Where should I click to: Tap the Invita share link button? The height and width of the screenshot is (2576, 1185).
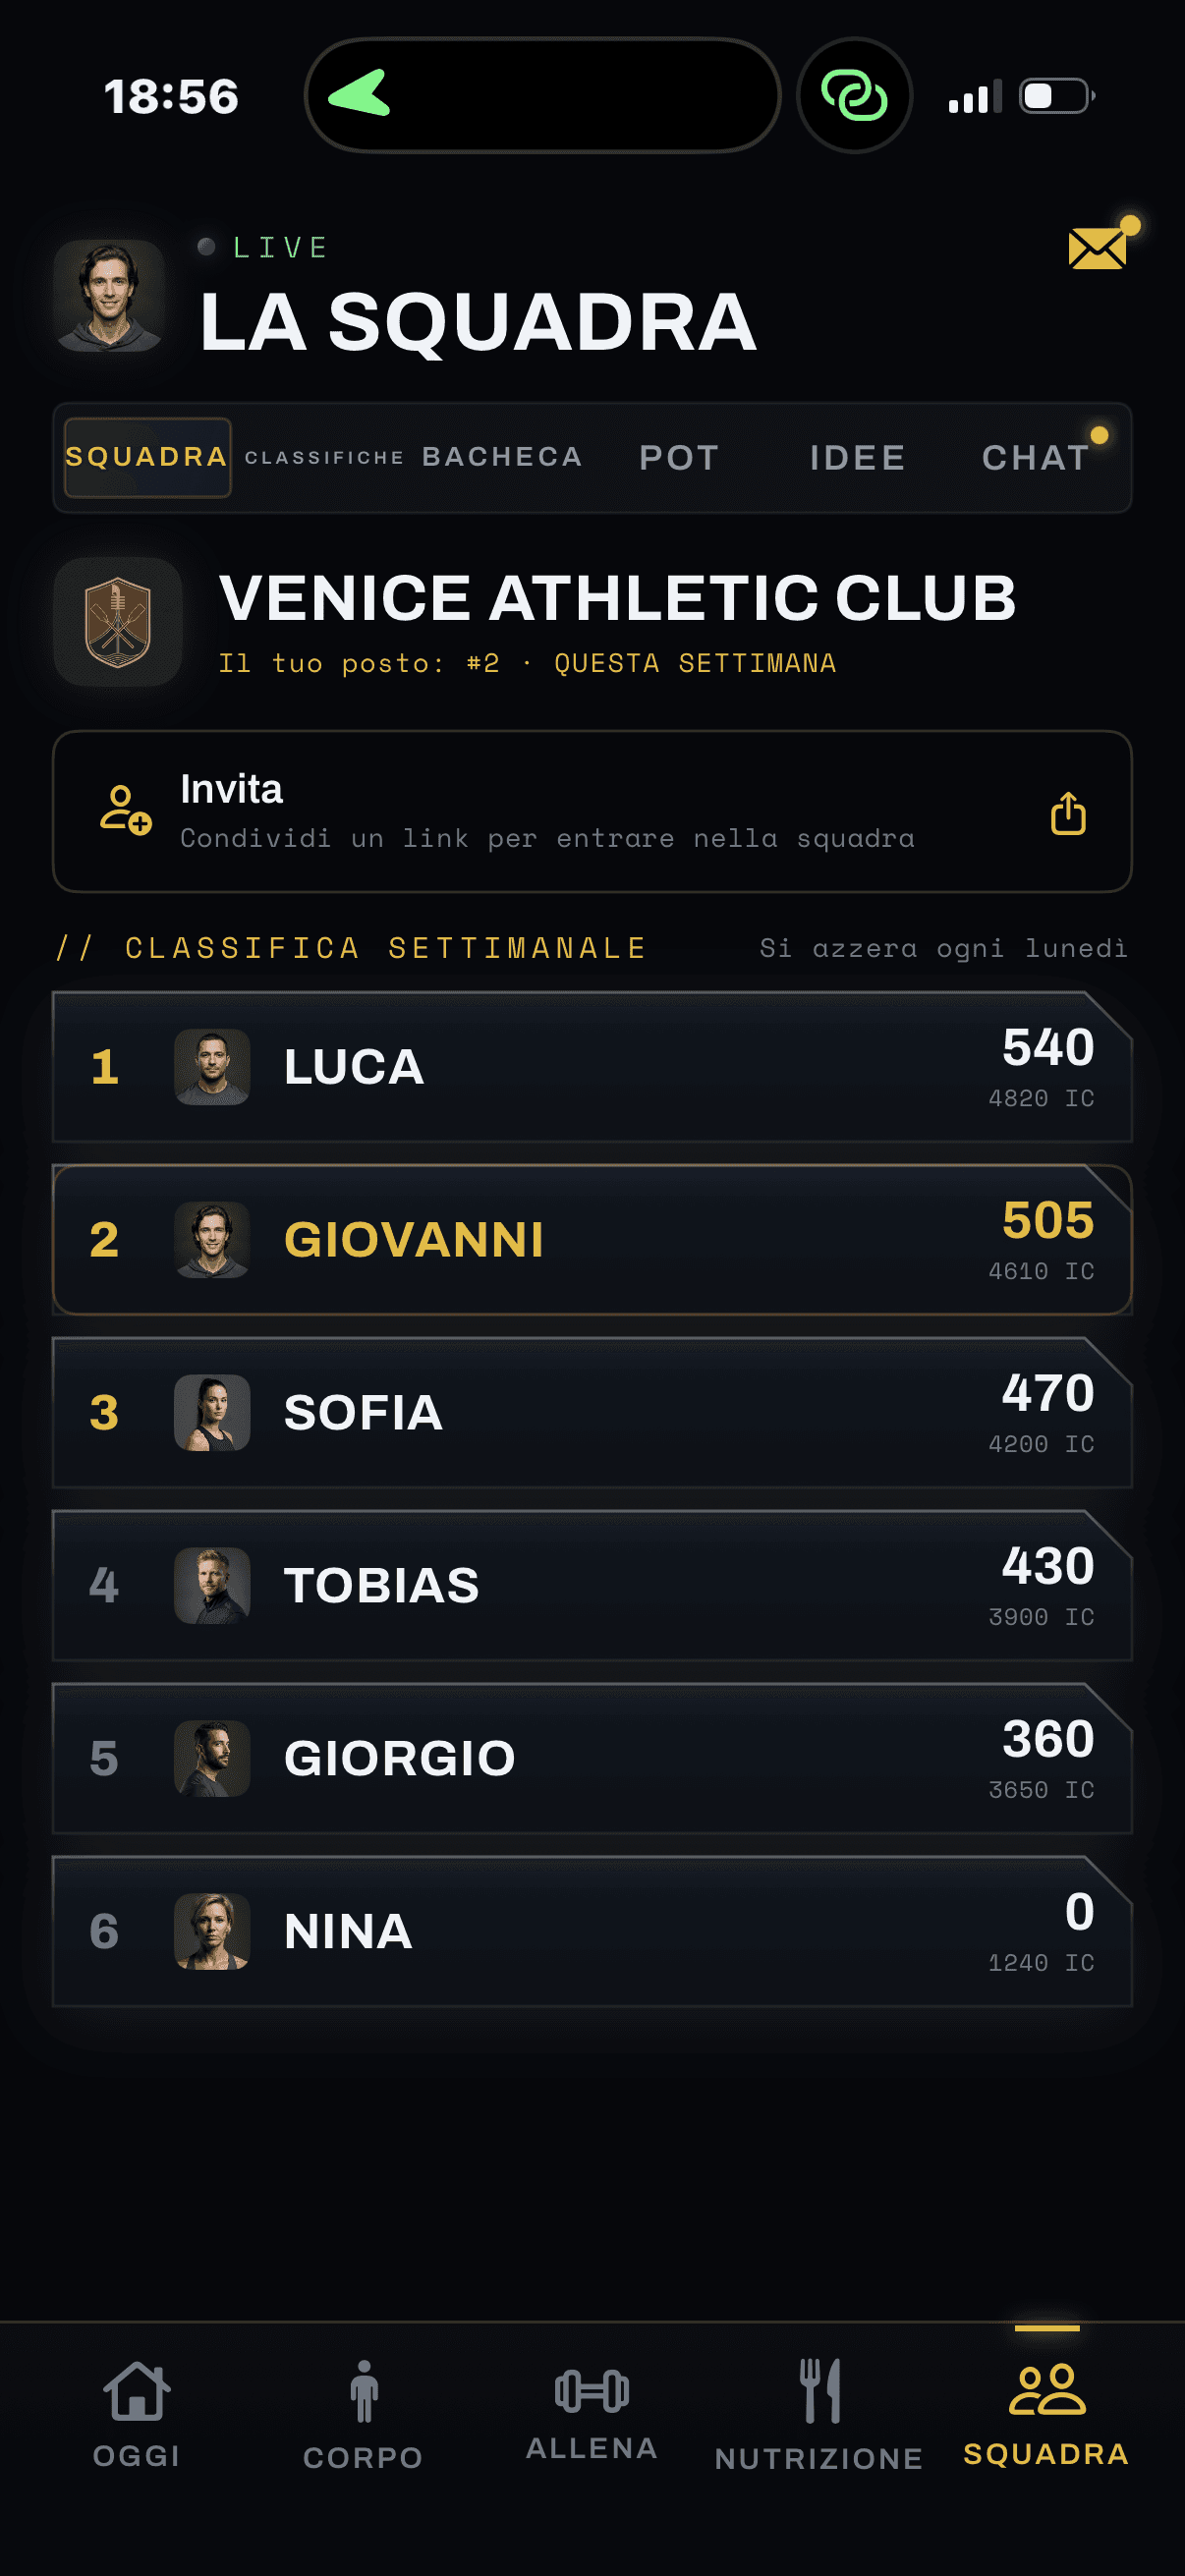tap(592, 811)
